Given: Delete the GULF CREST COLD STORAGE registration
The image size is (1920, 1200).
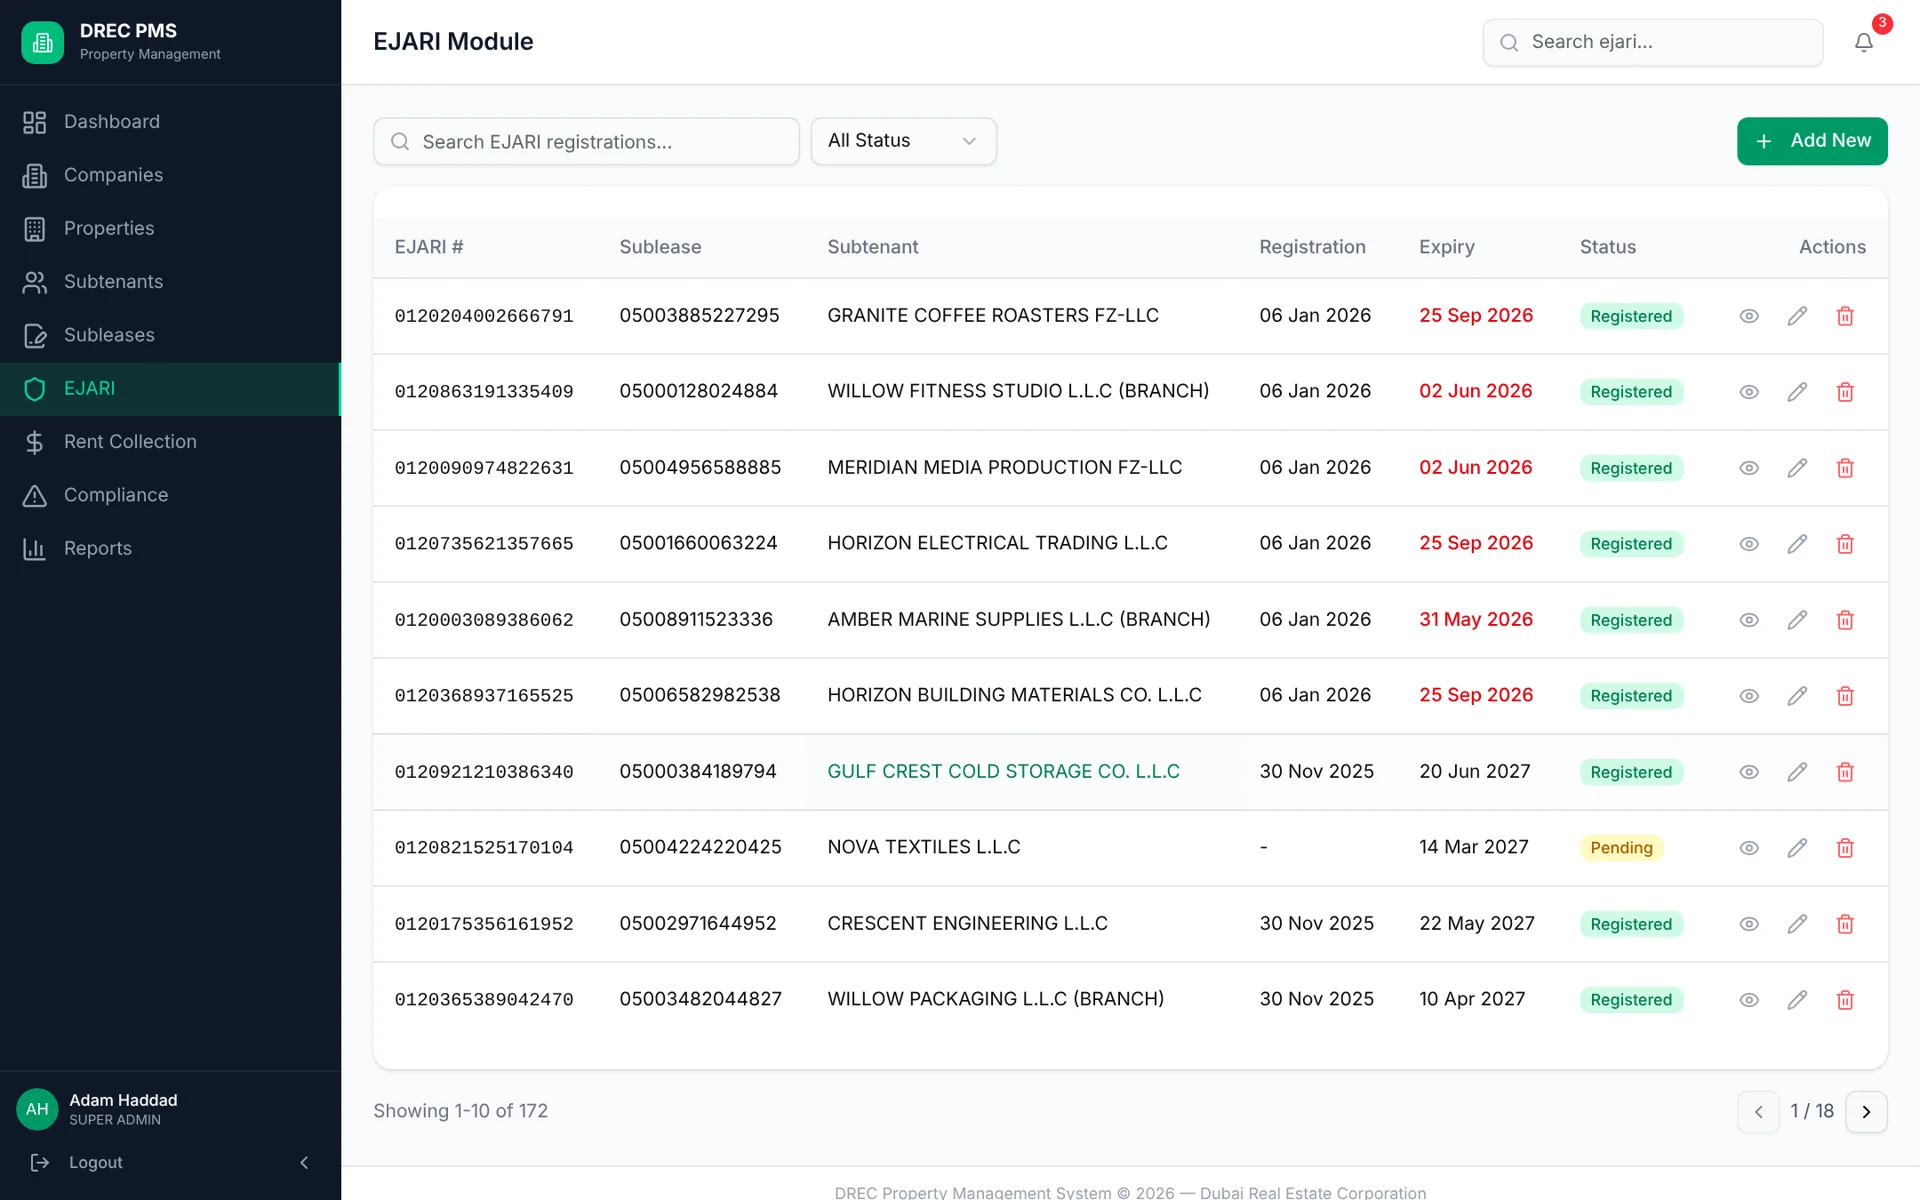Looking at the screenshot, I should tap(1845, 772).
